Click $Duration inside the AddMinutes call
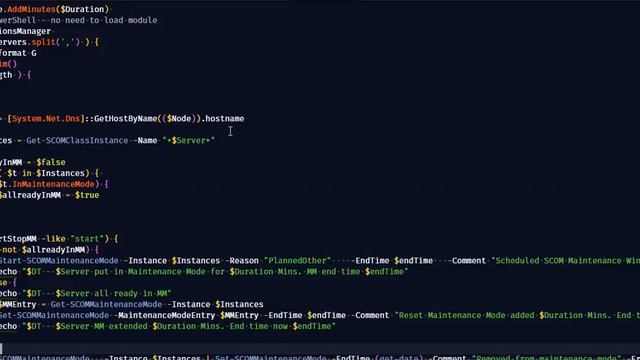Screen dimensions: 640x360 coord(82,9)
